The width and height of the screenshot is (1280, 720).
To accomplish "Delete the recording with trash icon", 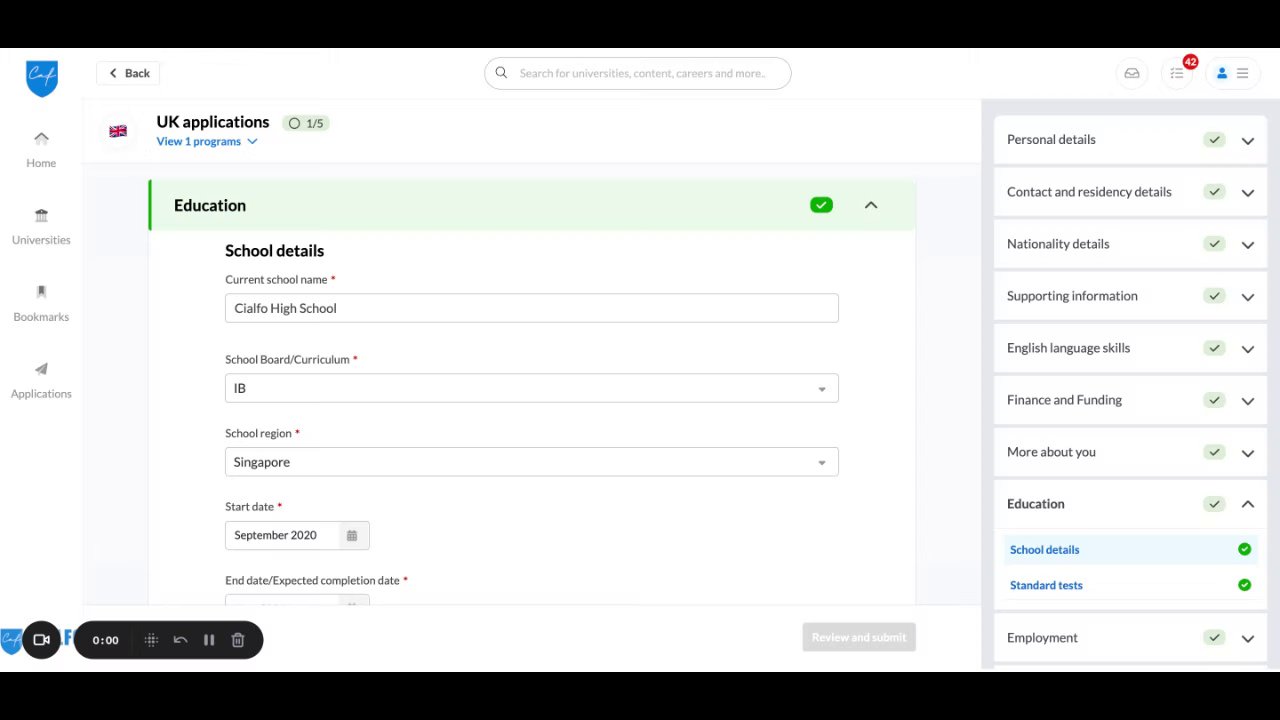I will [x=238, y=640].
